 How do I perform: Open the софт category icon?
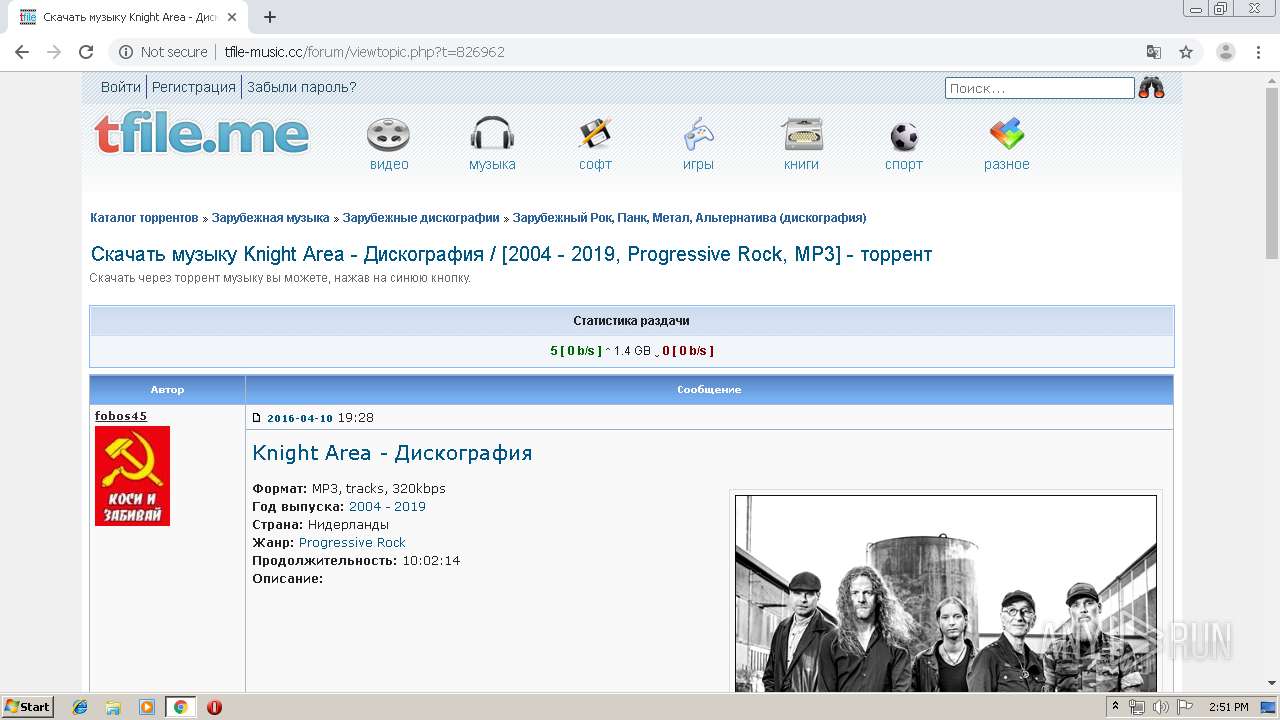pyautogui.click(x=595, y=135)
